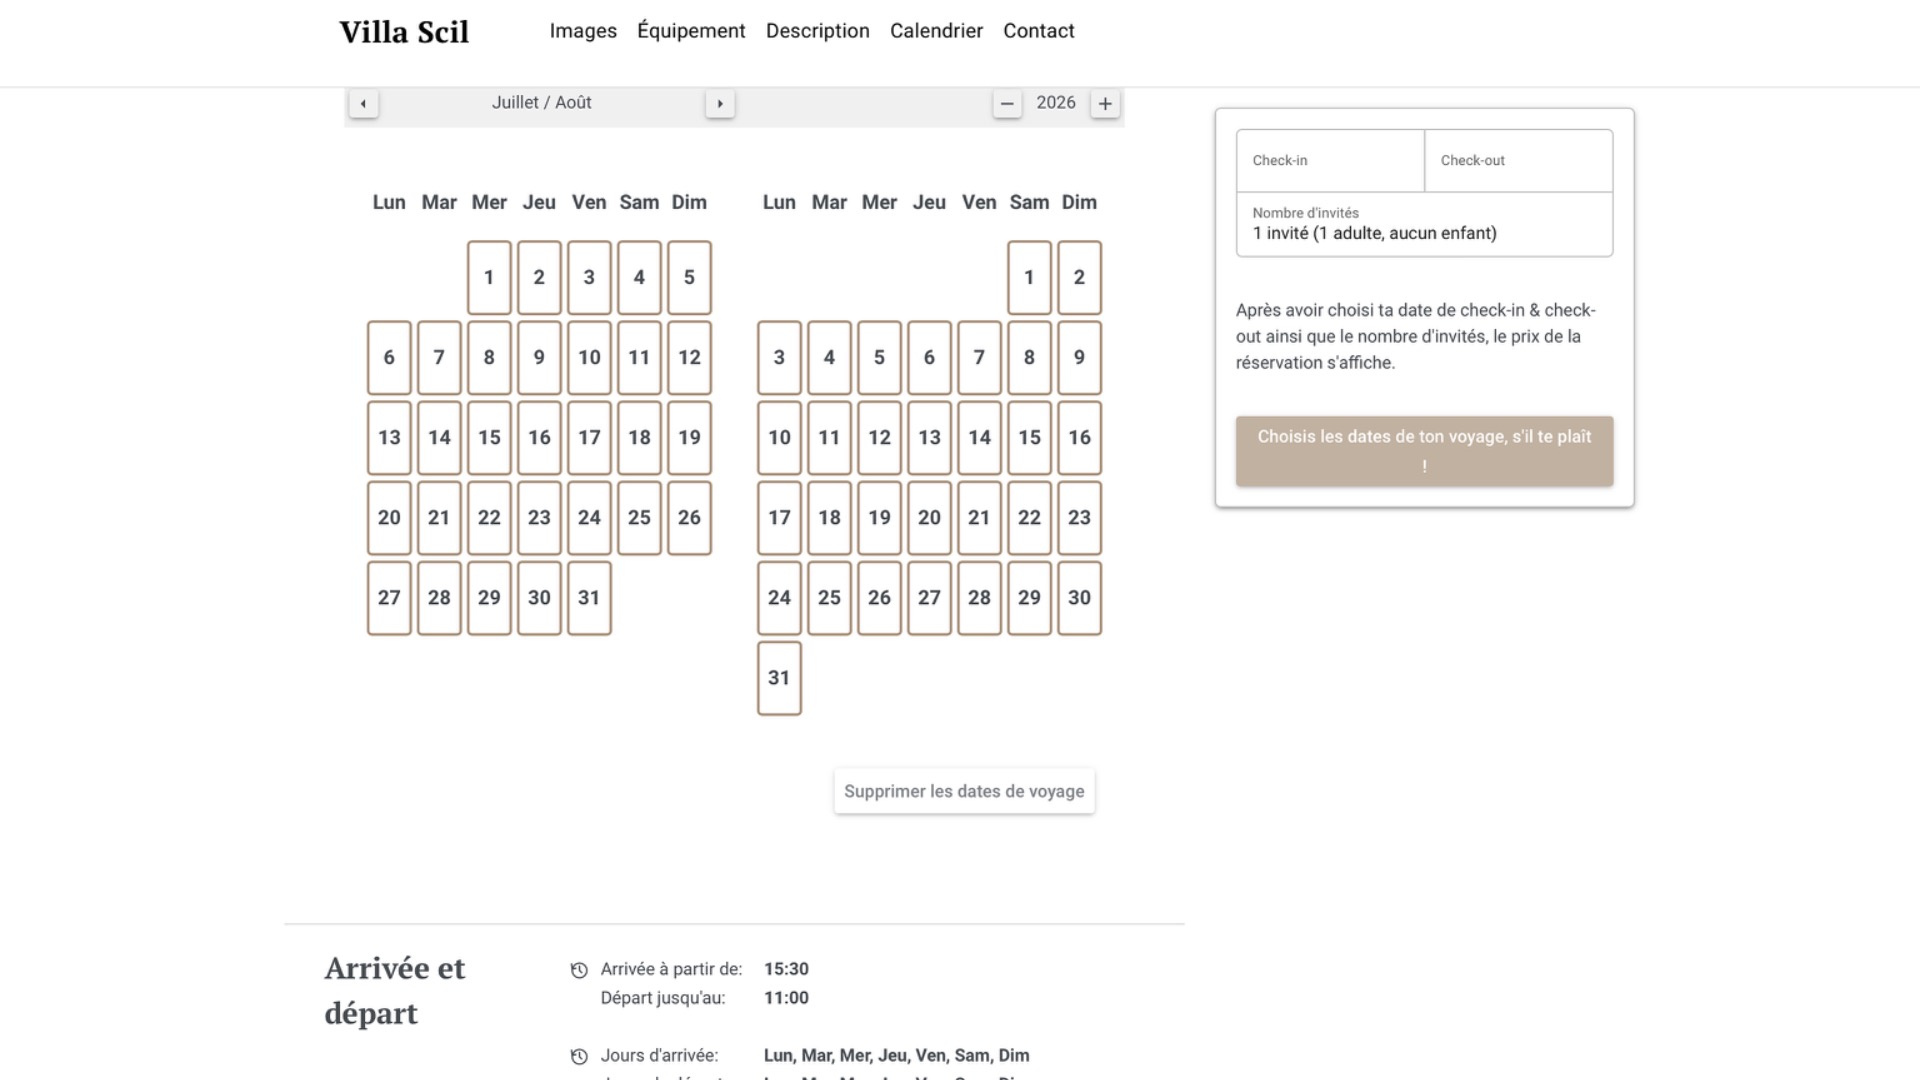This screenshot has height=1080, width=1920.
Task: Select August 22 in the calendar
Action: coord(1029,518)
